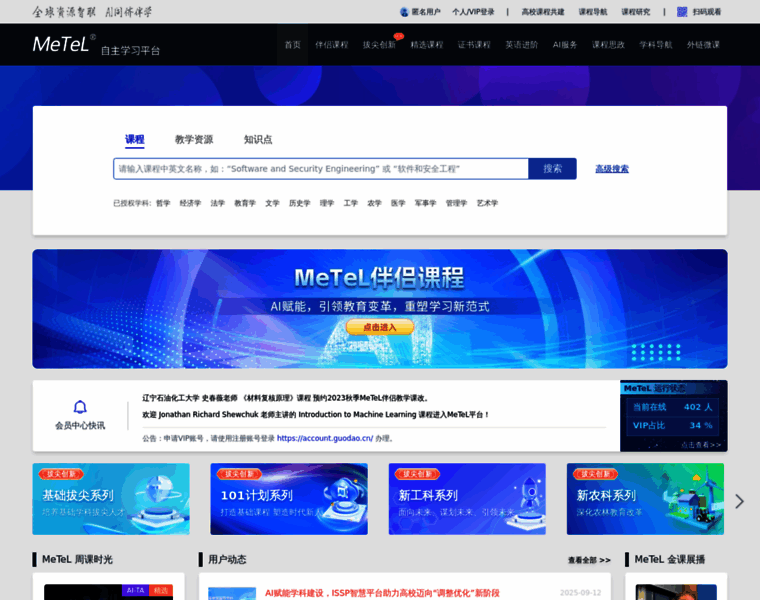The image size is (760, 600).
Task: Open the 拔尖创新 navigation item
Action: click(379, 45)
